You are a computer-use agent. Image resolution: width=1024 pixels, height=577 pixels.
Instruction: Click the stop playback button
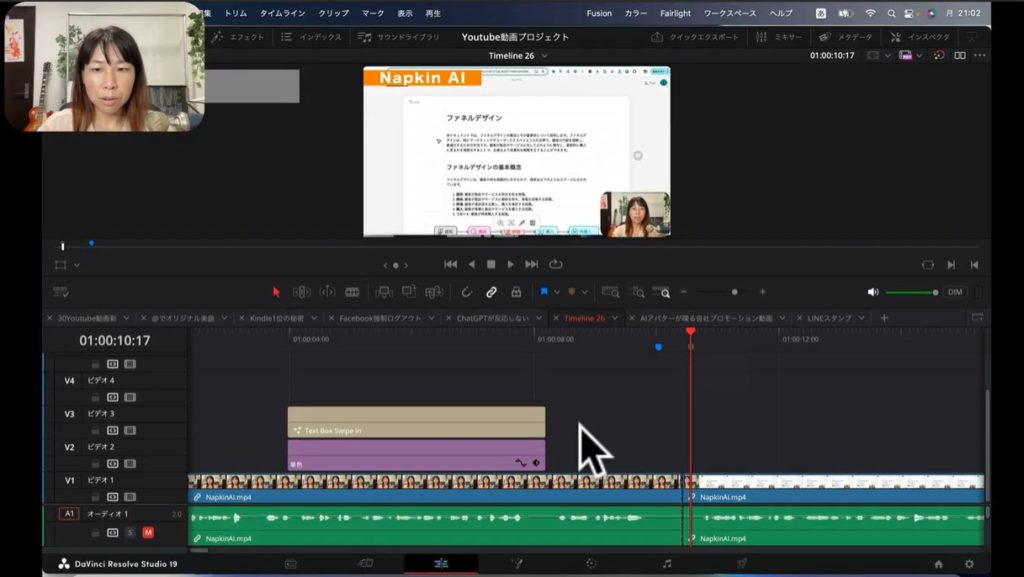[491, 265]
